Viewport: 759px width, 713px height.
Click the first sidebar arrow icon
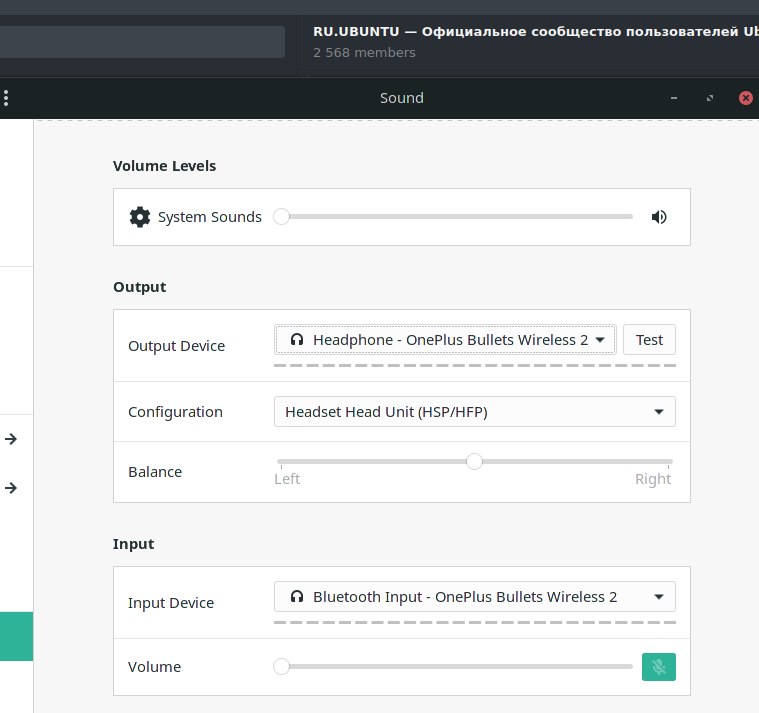point(11,439)
